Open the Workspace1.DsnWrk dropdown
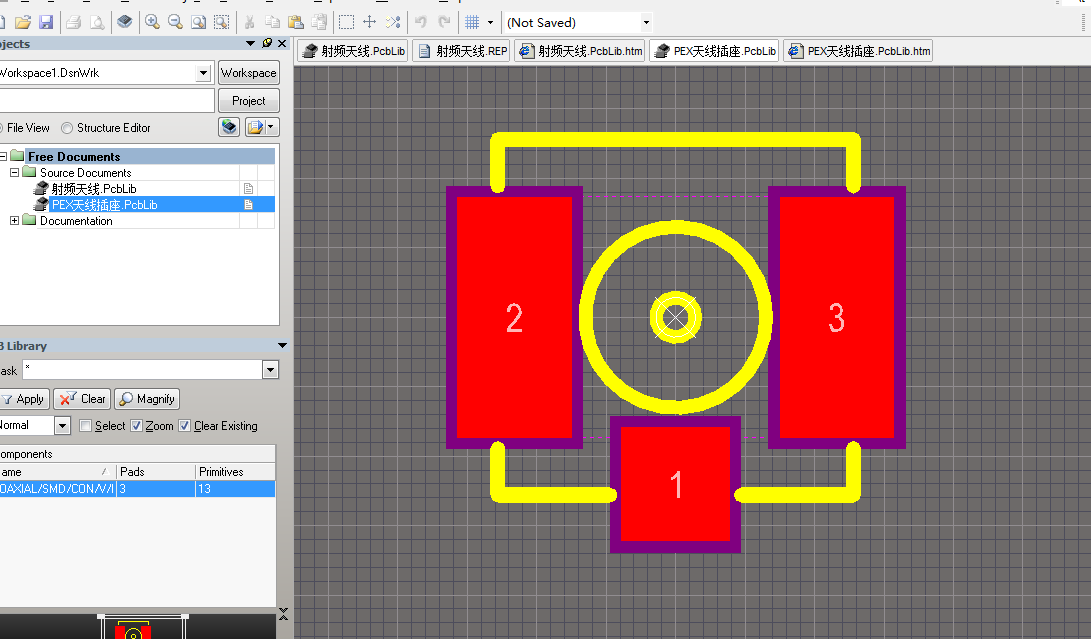The image size is (1091, 639). point(203,73)
